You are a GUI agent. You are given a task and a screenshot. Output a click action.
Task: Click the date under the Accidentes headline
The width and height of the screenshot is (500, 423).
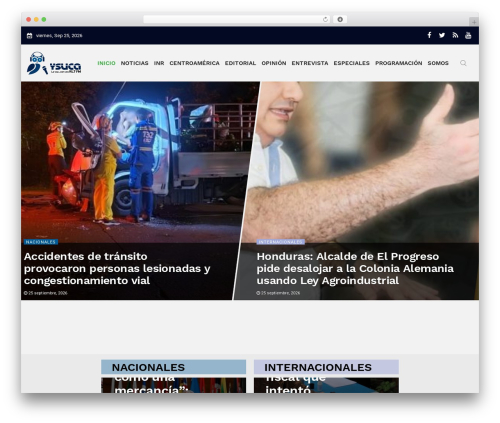click(46, 293)
